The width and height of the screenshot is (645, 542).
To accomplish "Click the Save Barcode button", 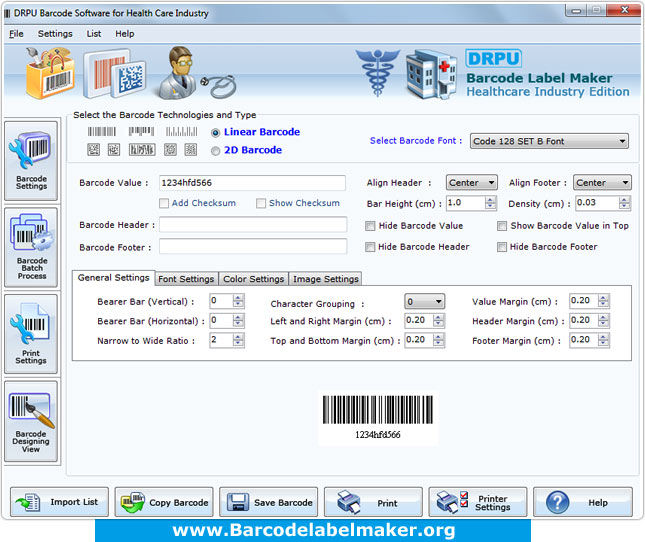I will [269, 502].
